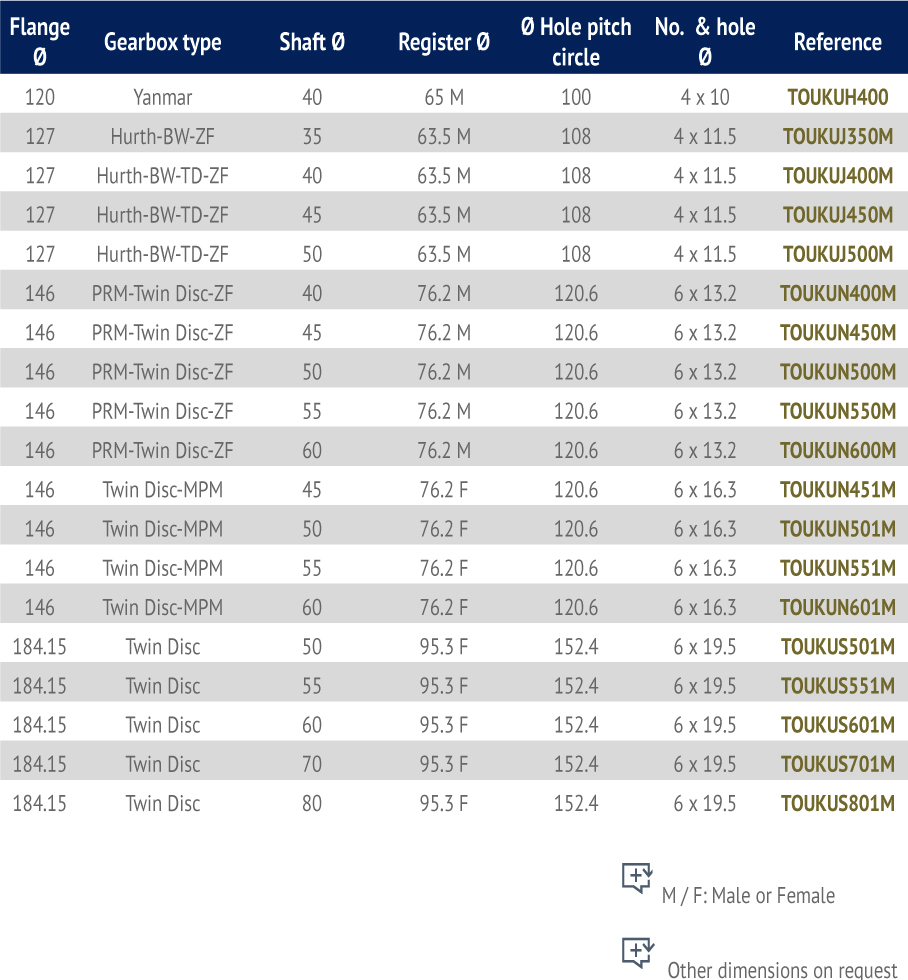Click hole pitch circle value 100
908x980 pixels.
[x=576, y=97]
